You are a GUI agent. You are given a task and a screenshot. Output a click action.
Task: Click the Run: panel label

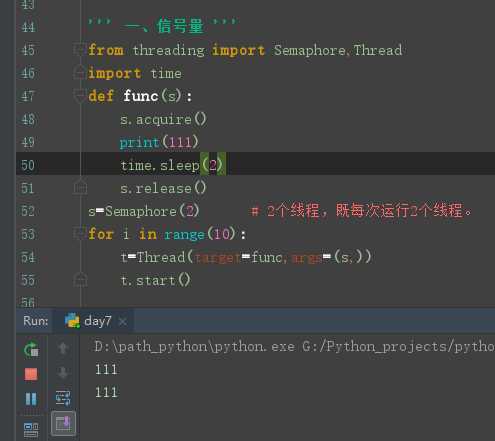coord(35,321)
